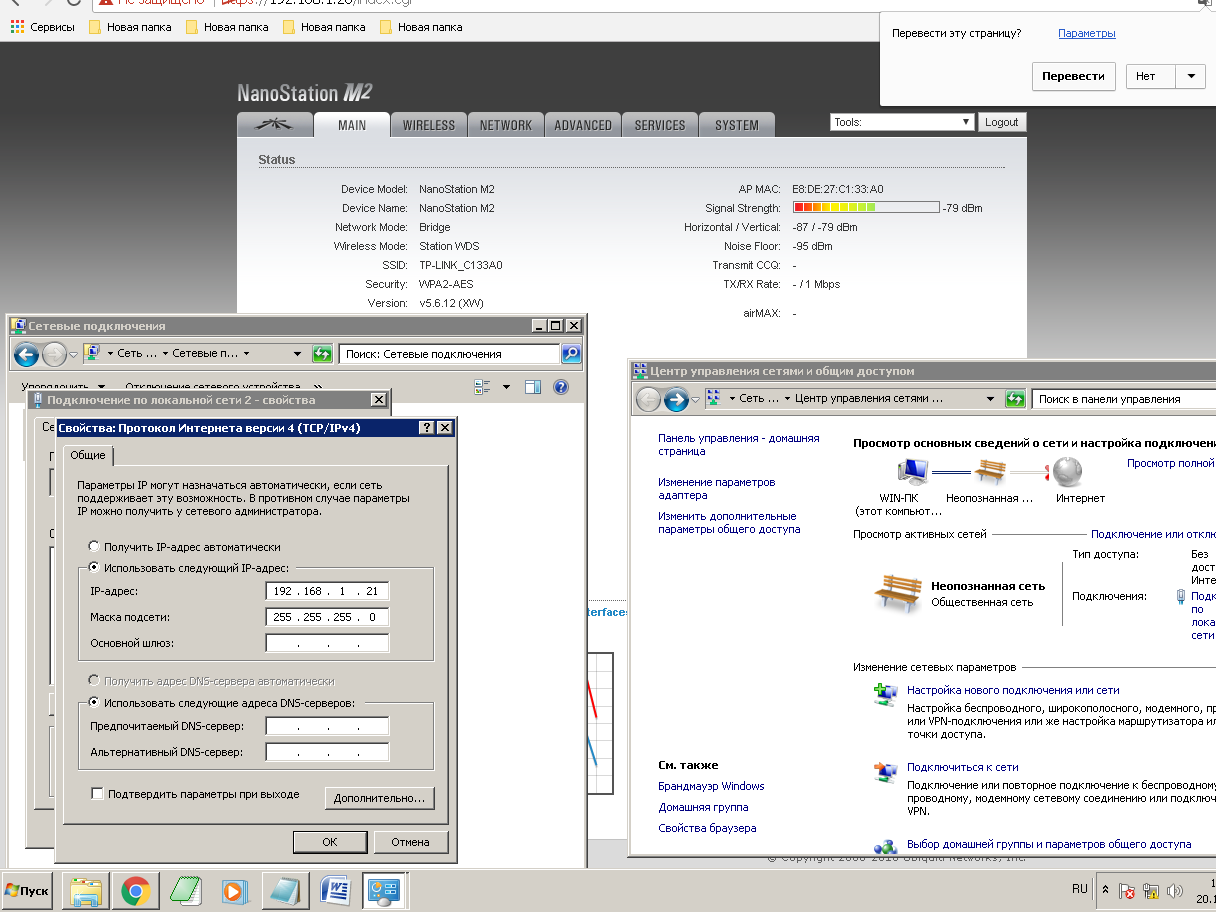
Task: Click icon next to Подключиться к сети
Action: [885, 771]
